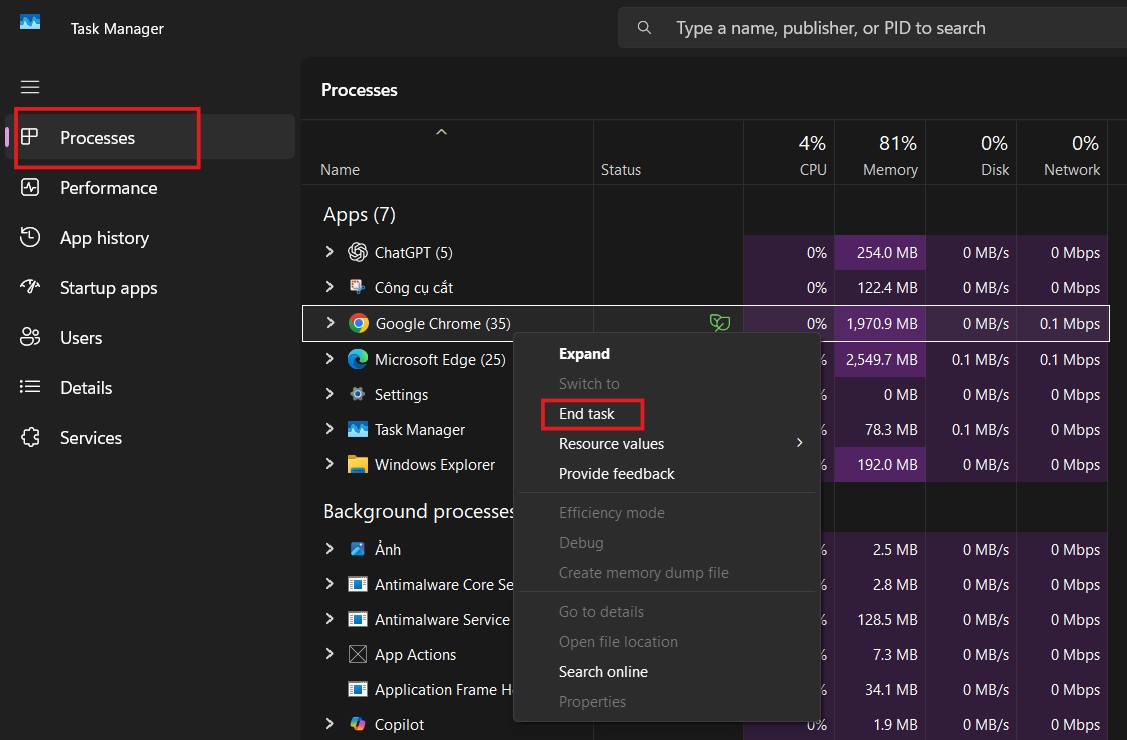Click Expand in the context menu
The height and width of the screenshot is (740, 1127).
pyautogui.click(x=584, y=353)
